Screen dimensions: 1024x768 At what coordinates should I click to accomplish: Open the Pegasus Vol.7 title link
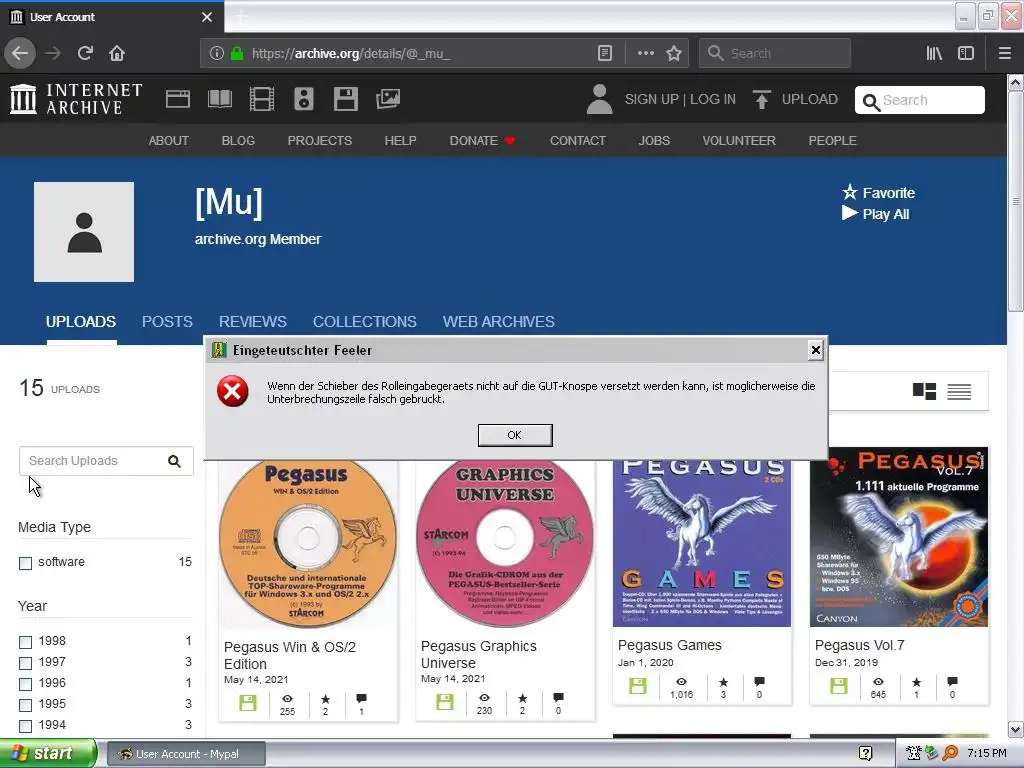859,645
